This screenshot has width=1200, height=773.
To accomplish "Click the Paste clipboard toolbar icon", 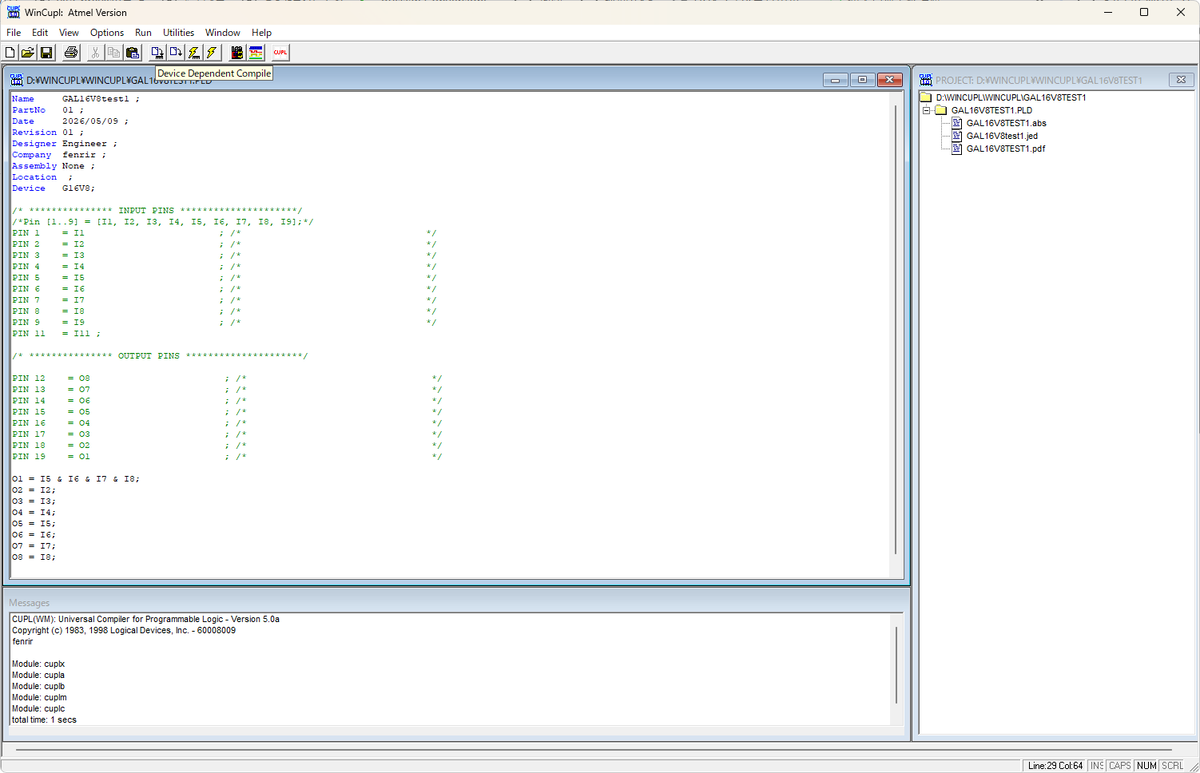I will coord(133,52).
